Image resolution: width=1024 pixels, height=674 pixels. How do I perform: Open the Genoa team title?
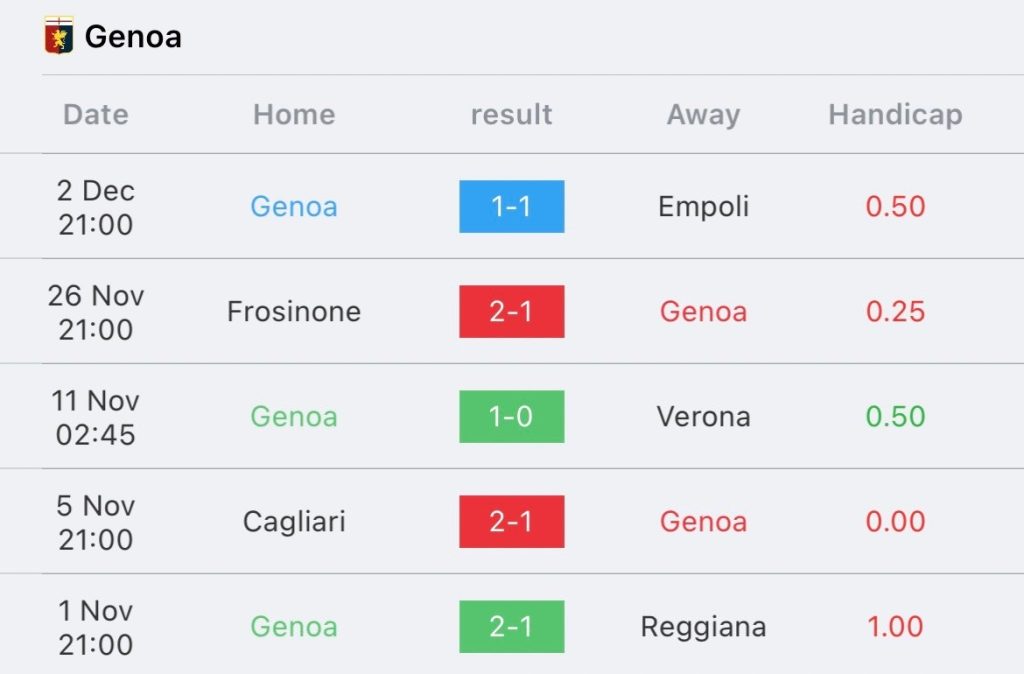133,36
